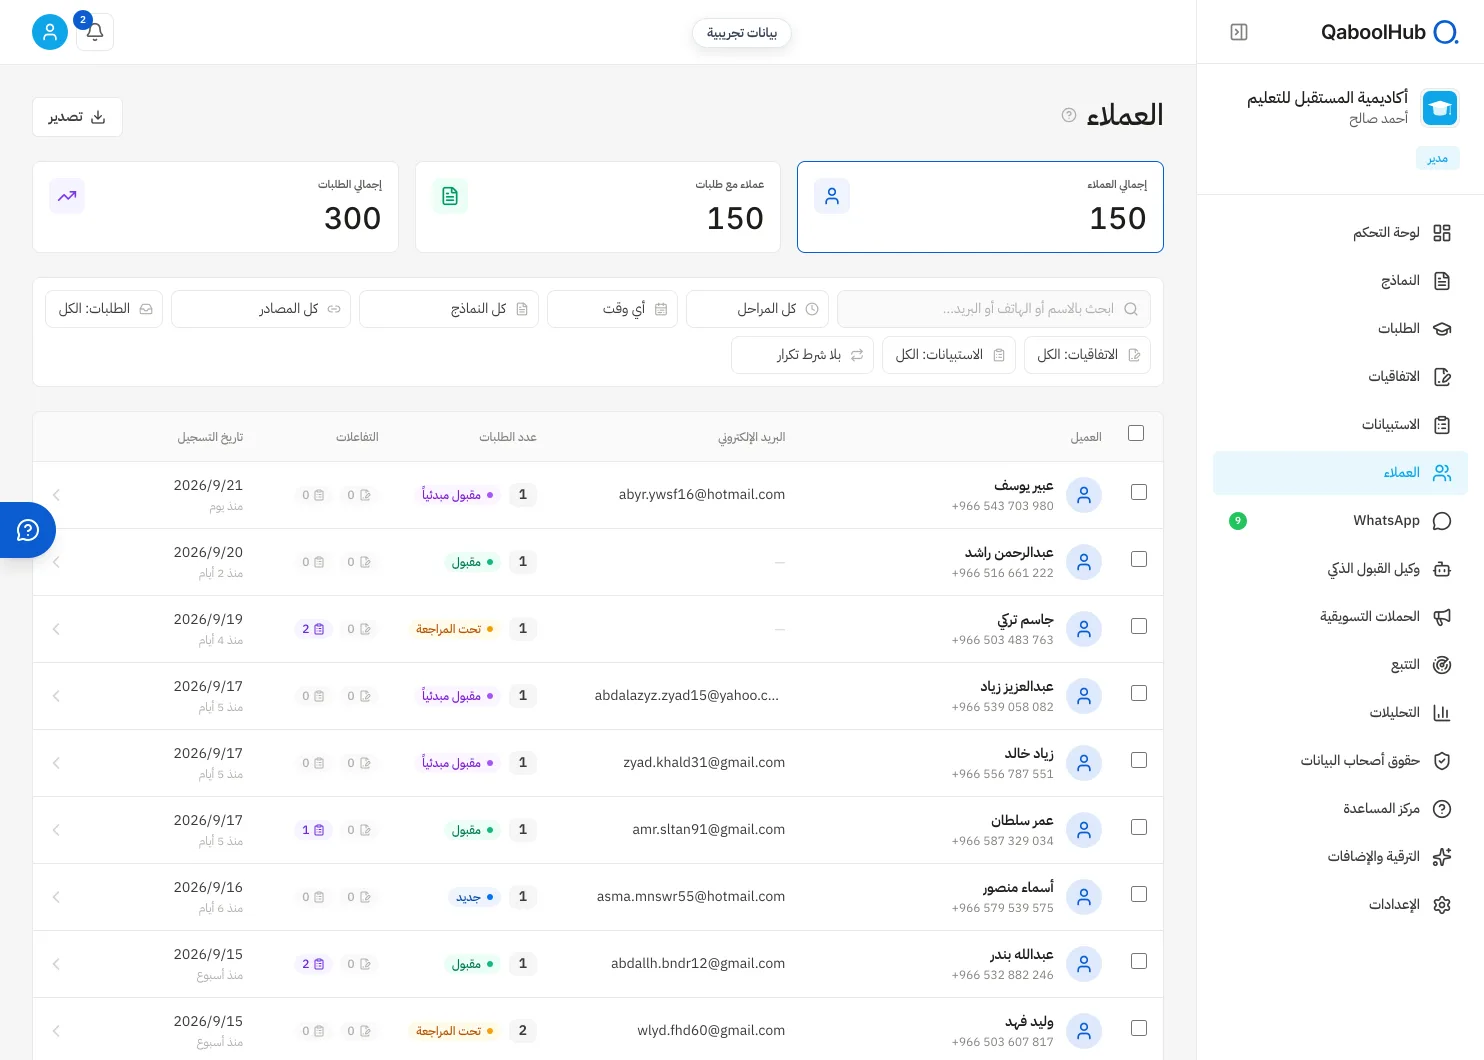Click avatar of عبير يوسف
Screen dimensions: 1484x1060
tap(1084, 495)
